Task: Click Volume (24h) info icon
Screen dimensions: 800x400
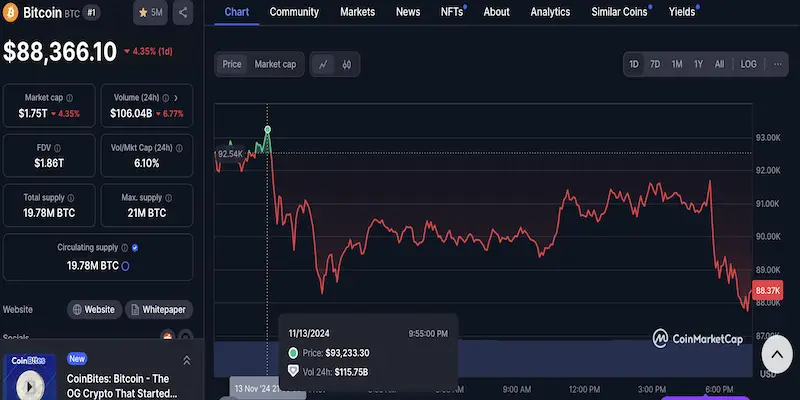Action: [x=165, y=97]
